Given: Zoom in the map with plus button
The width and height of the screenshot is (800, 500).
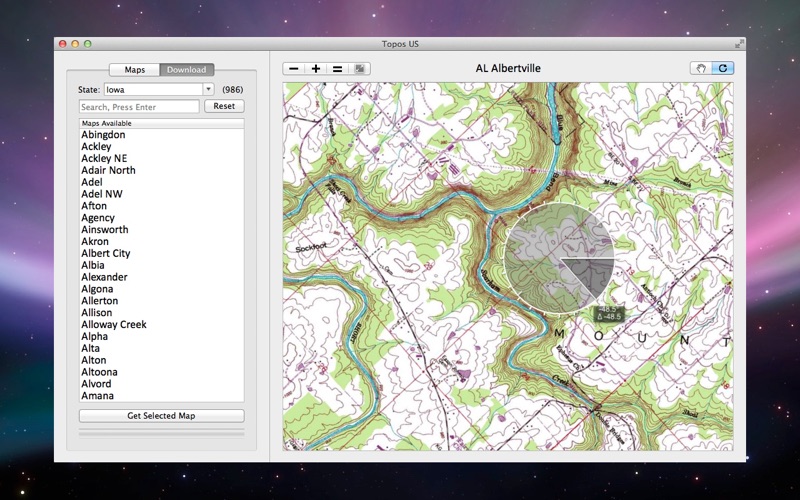Looking at the screenshot, I should [x=316, y=69].
